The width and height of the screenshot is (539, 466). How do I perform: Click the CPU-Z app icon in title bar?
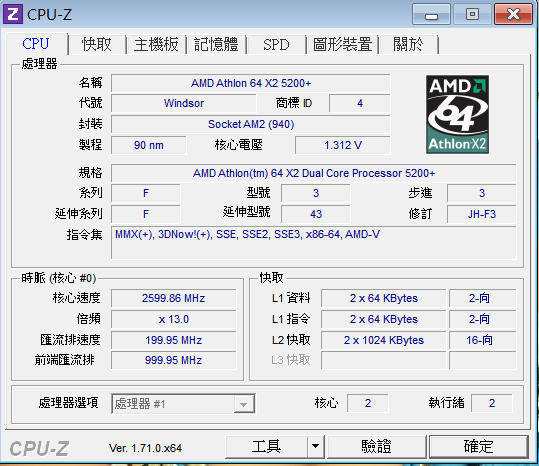click(x=13, y=14)
